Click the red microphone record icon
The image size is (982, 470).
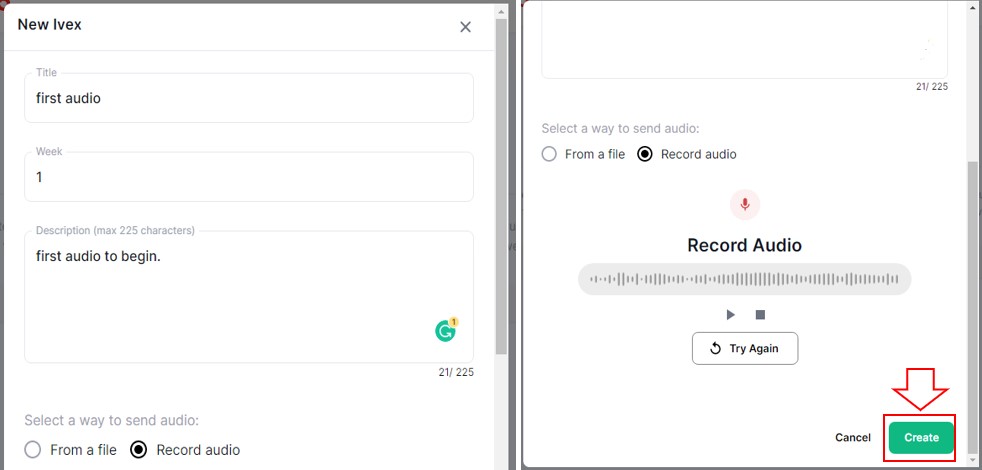point(744,204)
